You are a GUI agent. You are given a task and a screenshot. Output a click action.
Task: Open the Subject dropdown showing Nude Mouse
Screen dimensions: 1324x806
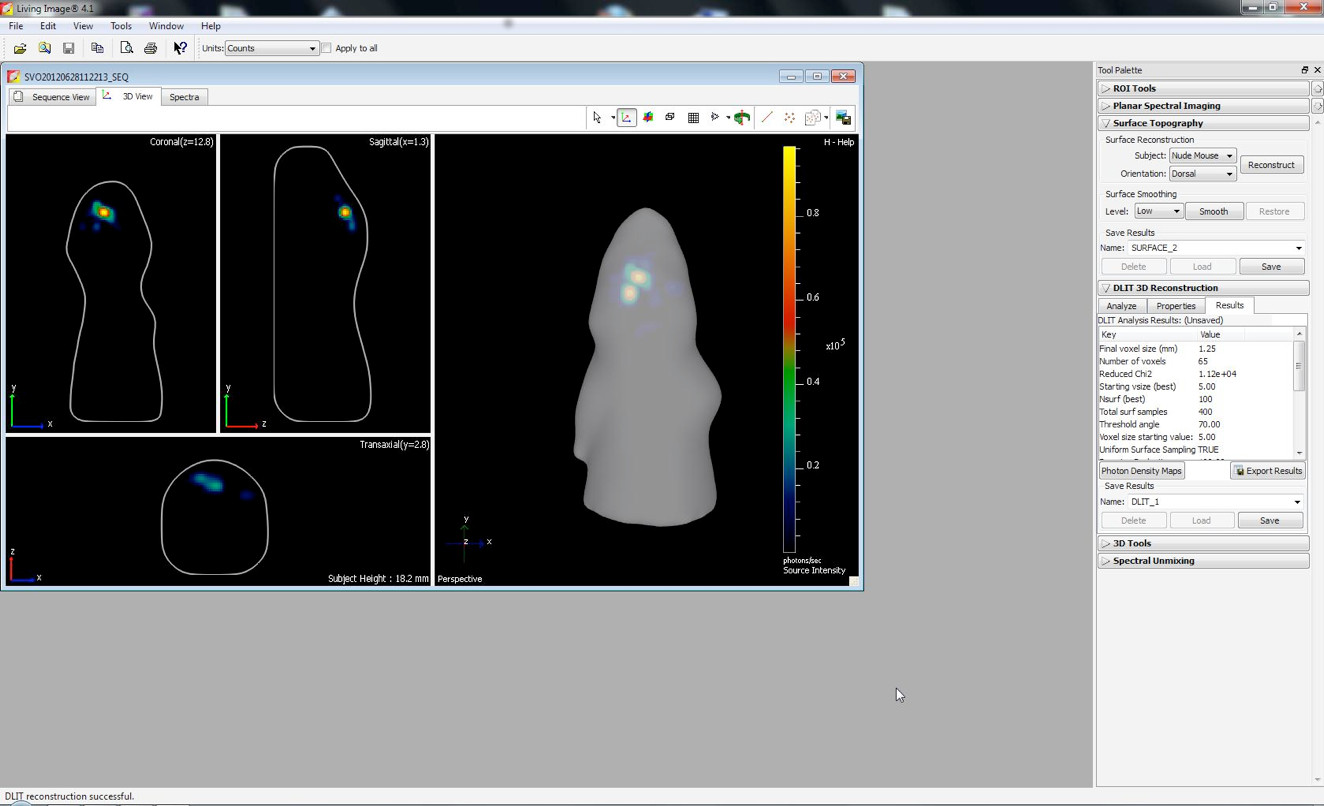pyautogui.click(x=1202, y=156)
